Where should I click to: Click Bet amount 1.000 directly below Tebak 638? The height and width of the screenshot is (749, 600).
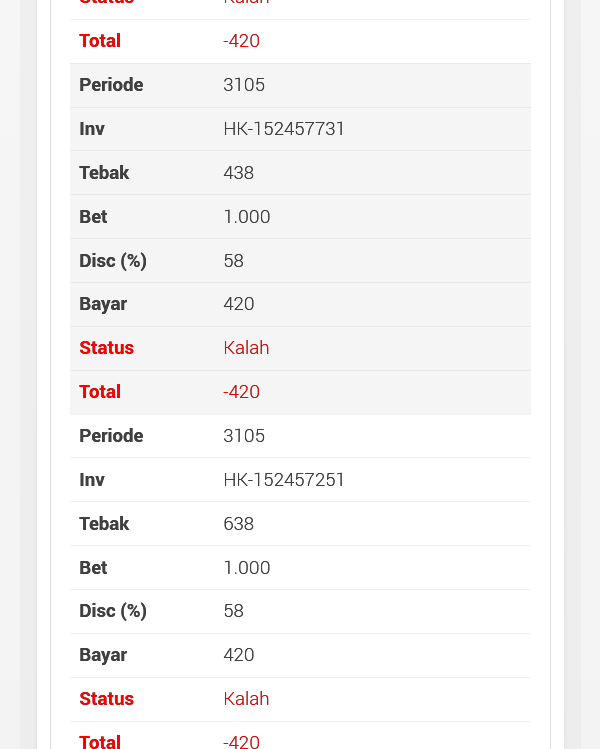(247, 568)
